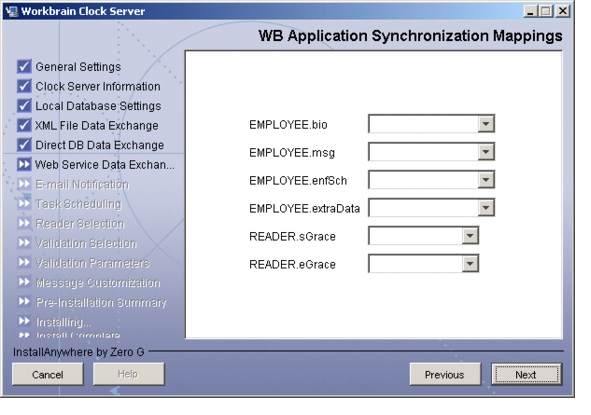The height and width of the screenshot is (415, 591).
Task: Open the READER.sGrace dropdown arrow
Action: [x=470, y=236]
